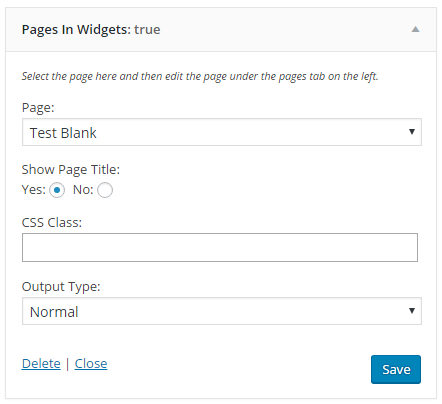Open the Output Type dropdown showing Normal

[x=222, y=311]
